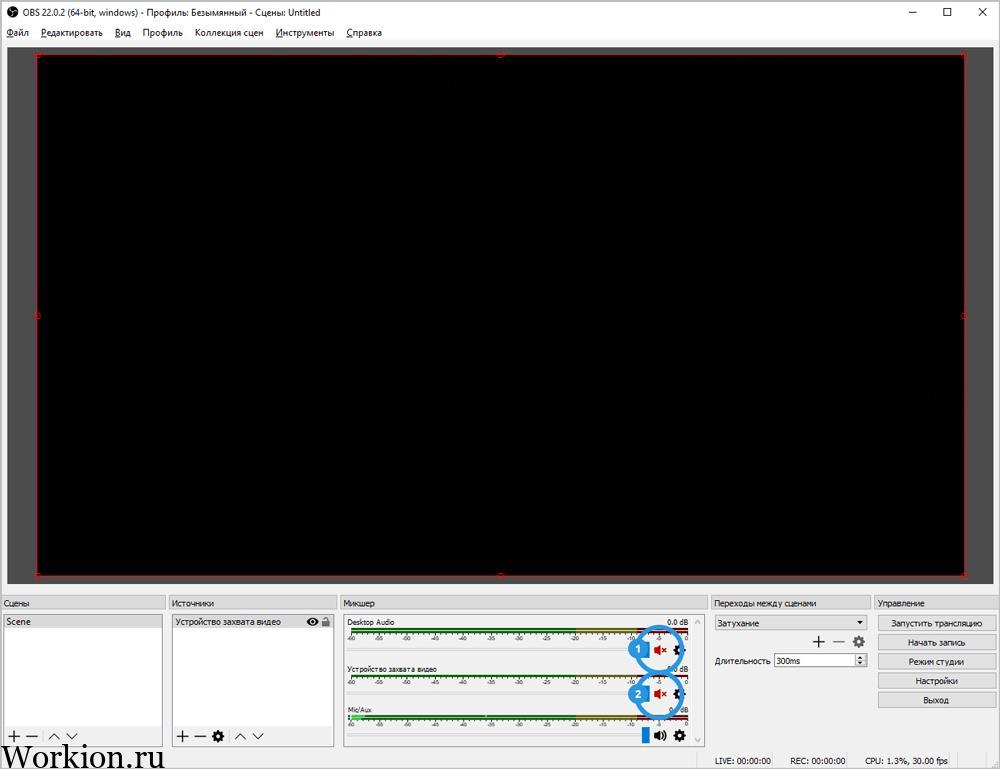Add a new source with plus icon
Viewport: 1000px width, 769px height.
click(182, 736)
